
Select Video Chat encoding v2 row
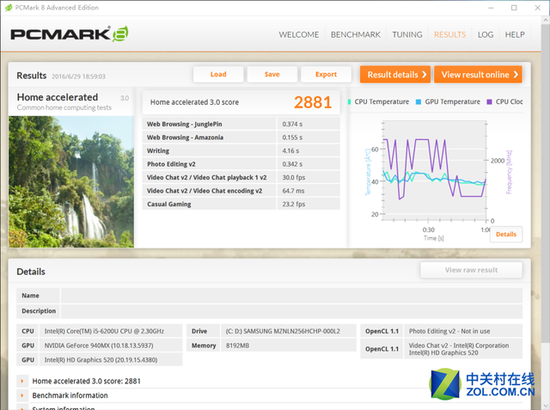click(241, 190)
